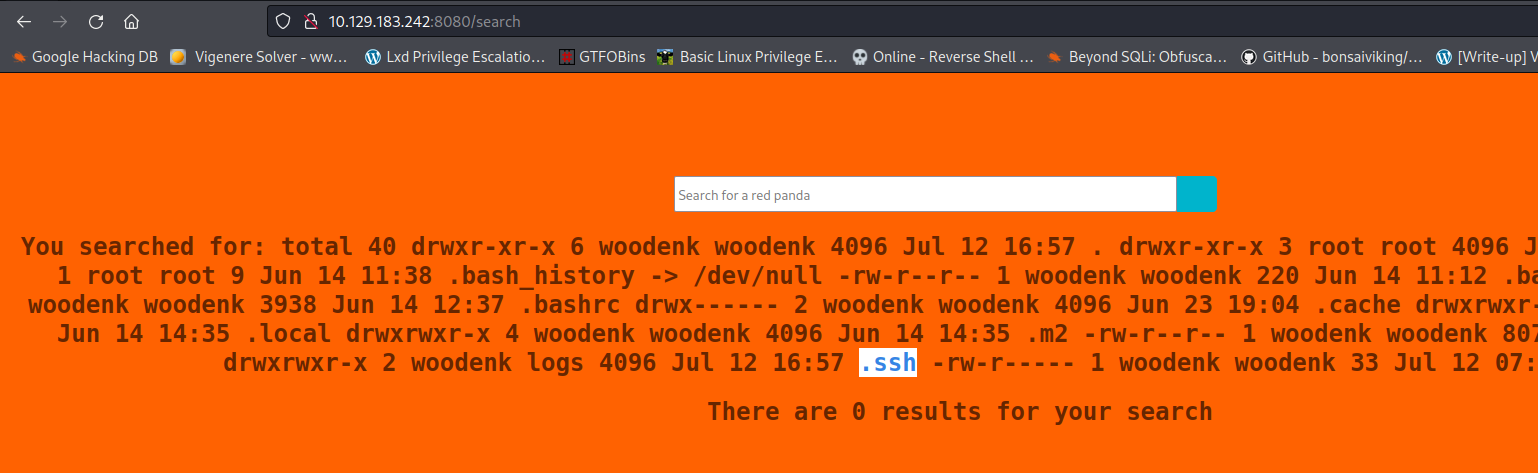Click the highlighted .ssh text

pos(888,363)
